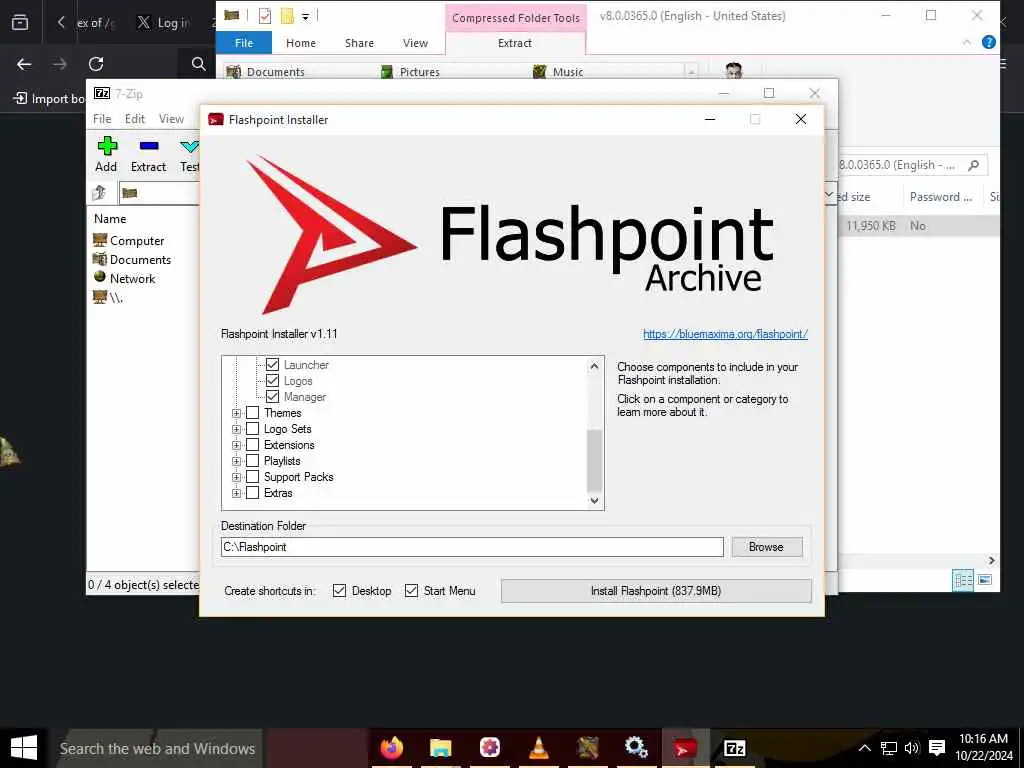Screen dimensions: 1024x768
Task: Open VLC media player from the taskbar
Action: pos(539,748)
